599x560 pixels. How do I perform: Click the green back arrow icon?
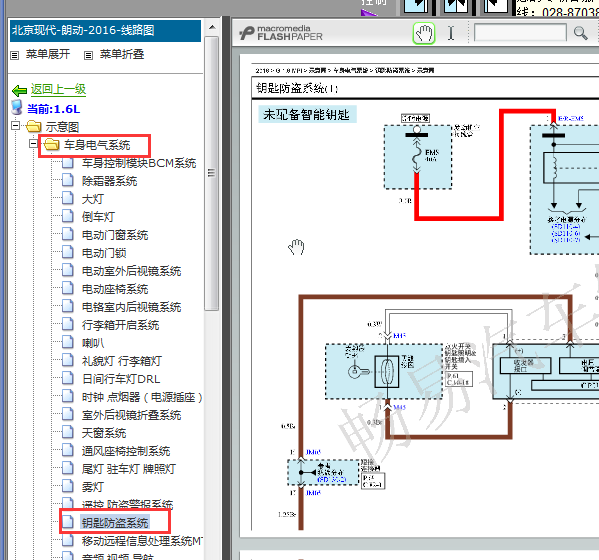click(x=19, y=91)
